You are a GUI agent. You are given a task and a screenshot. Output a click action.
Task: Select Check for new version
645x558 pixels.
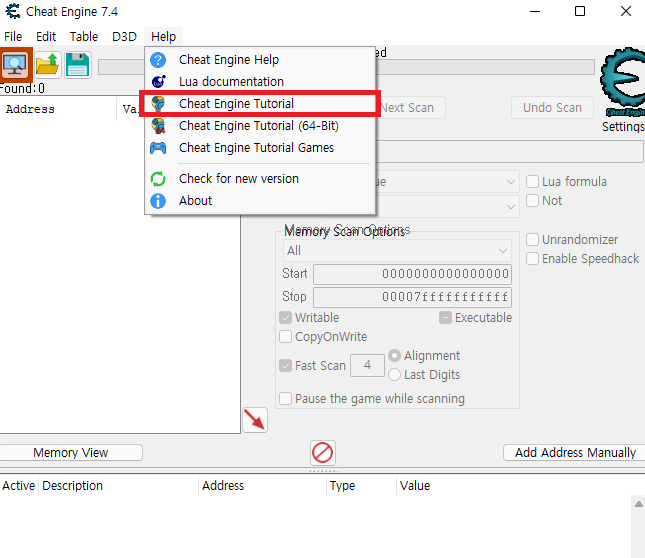coord(260,179)
